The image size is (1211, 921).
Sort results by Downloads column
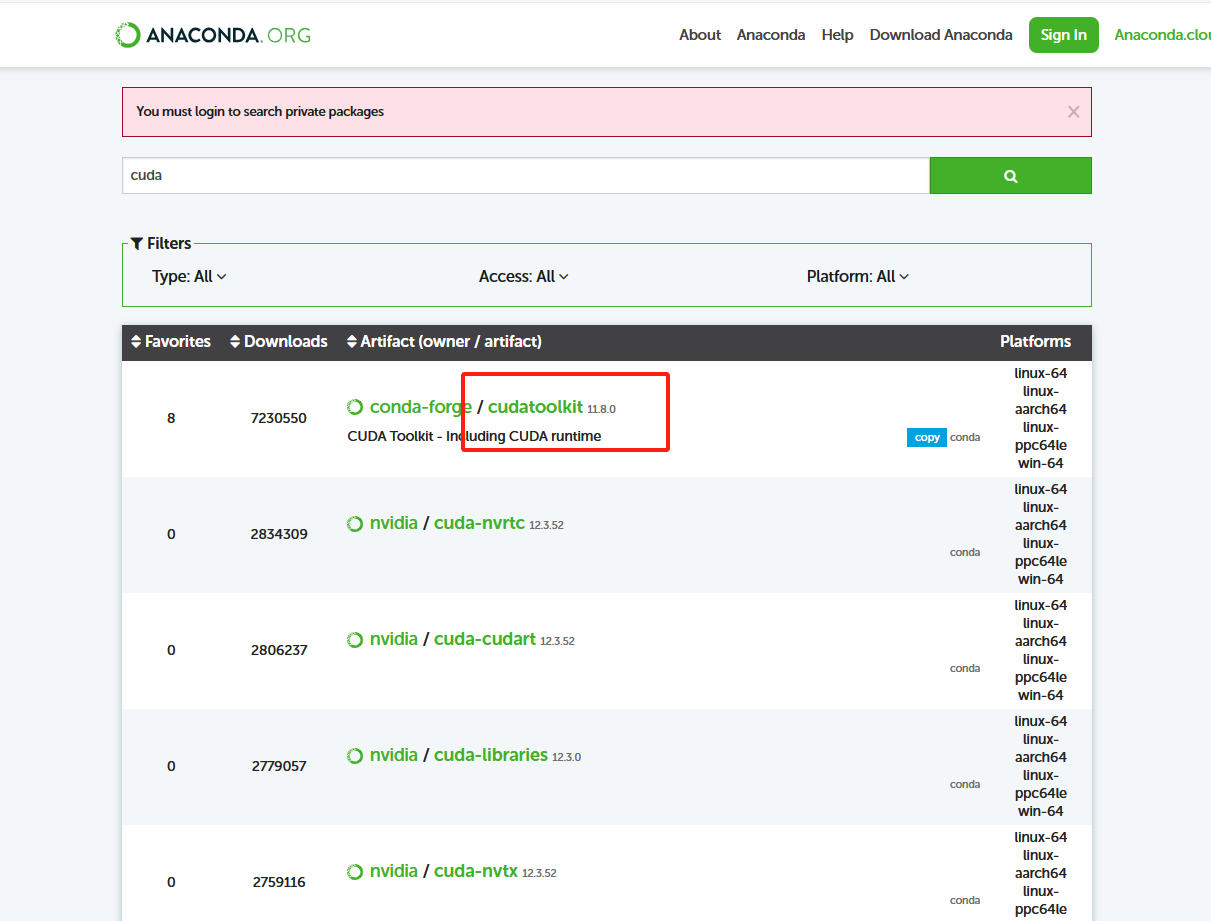(278, 342)
